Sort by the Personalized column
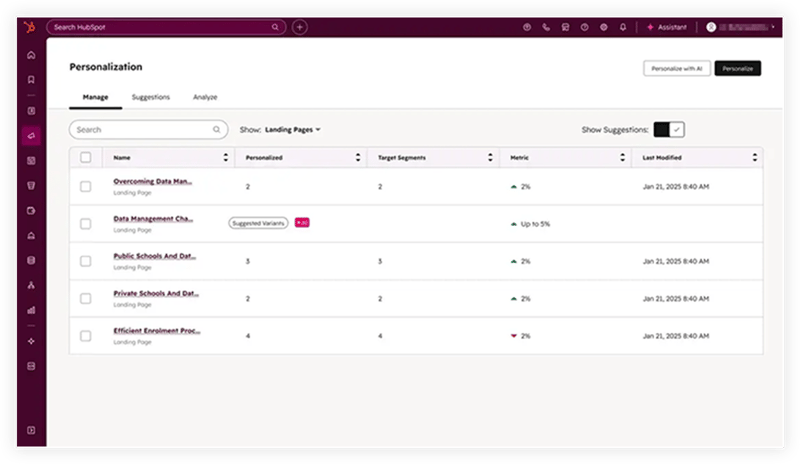 358,157
